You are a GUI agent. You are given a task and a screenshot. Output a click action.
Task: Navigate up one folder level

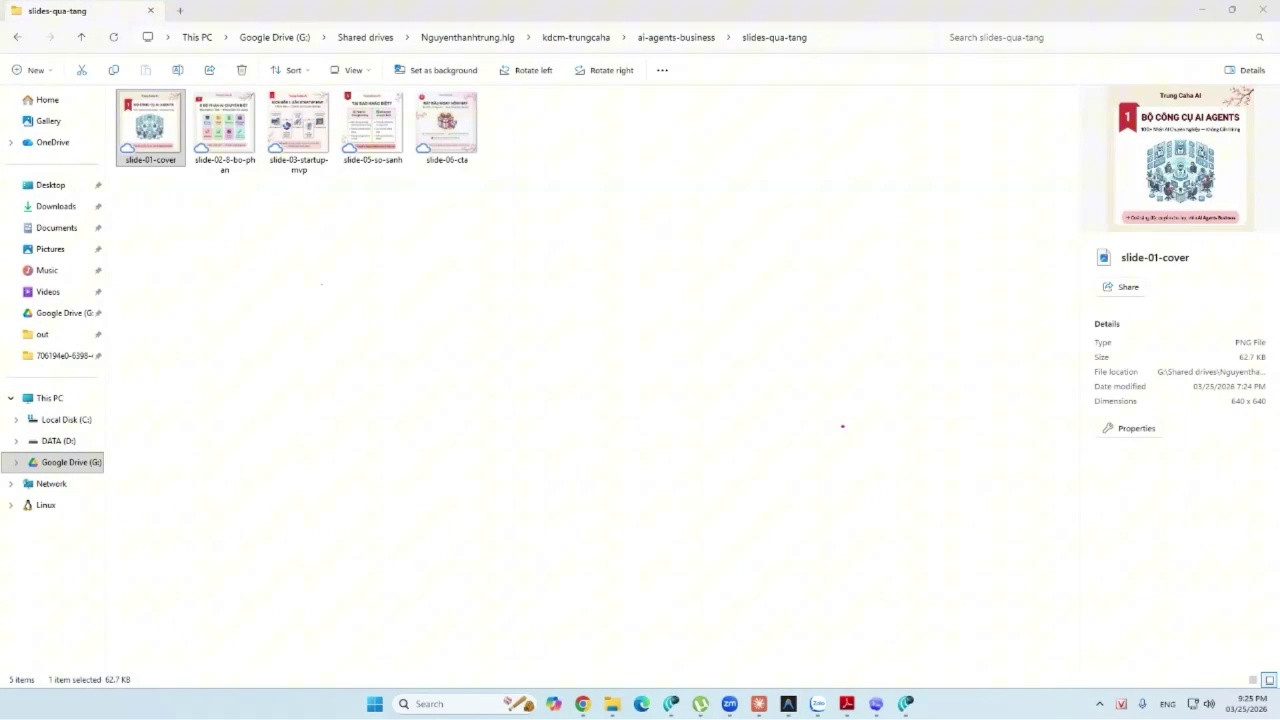(81, 37)
